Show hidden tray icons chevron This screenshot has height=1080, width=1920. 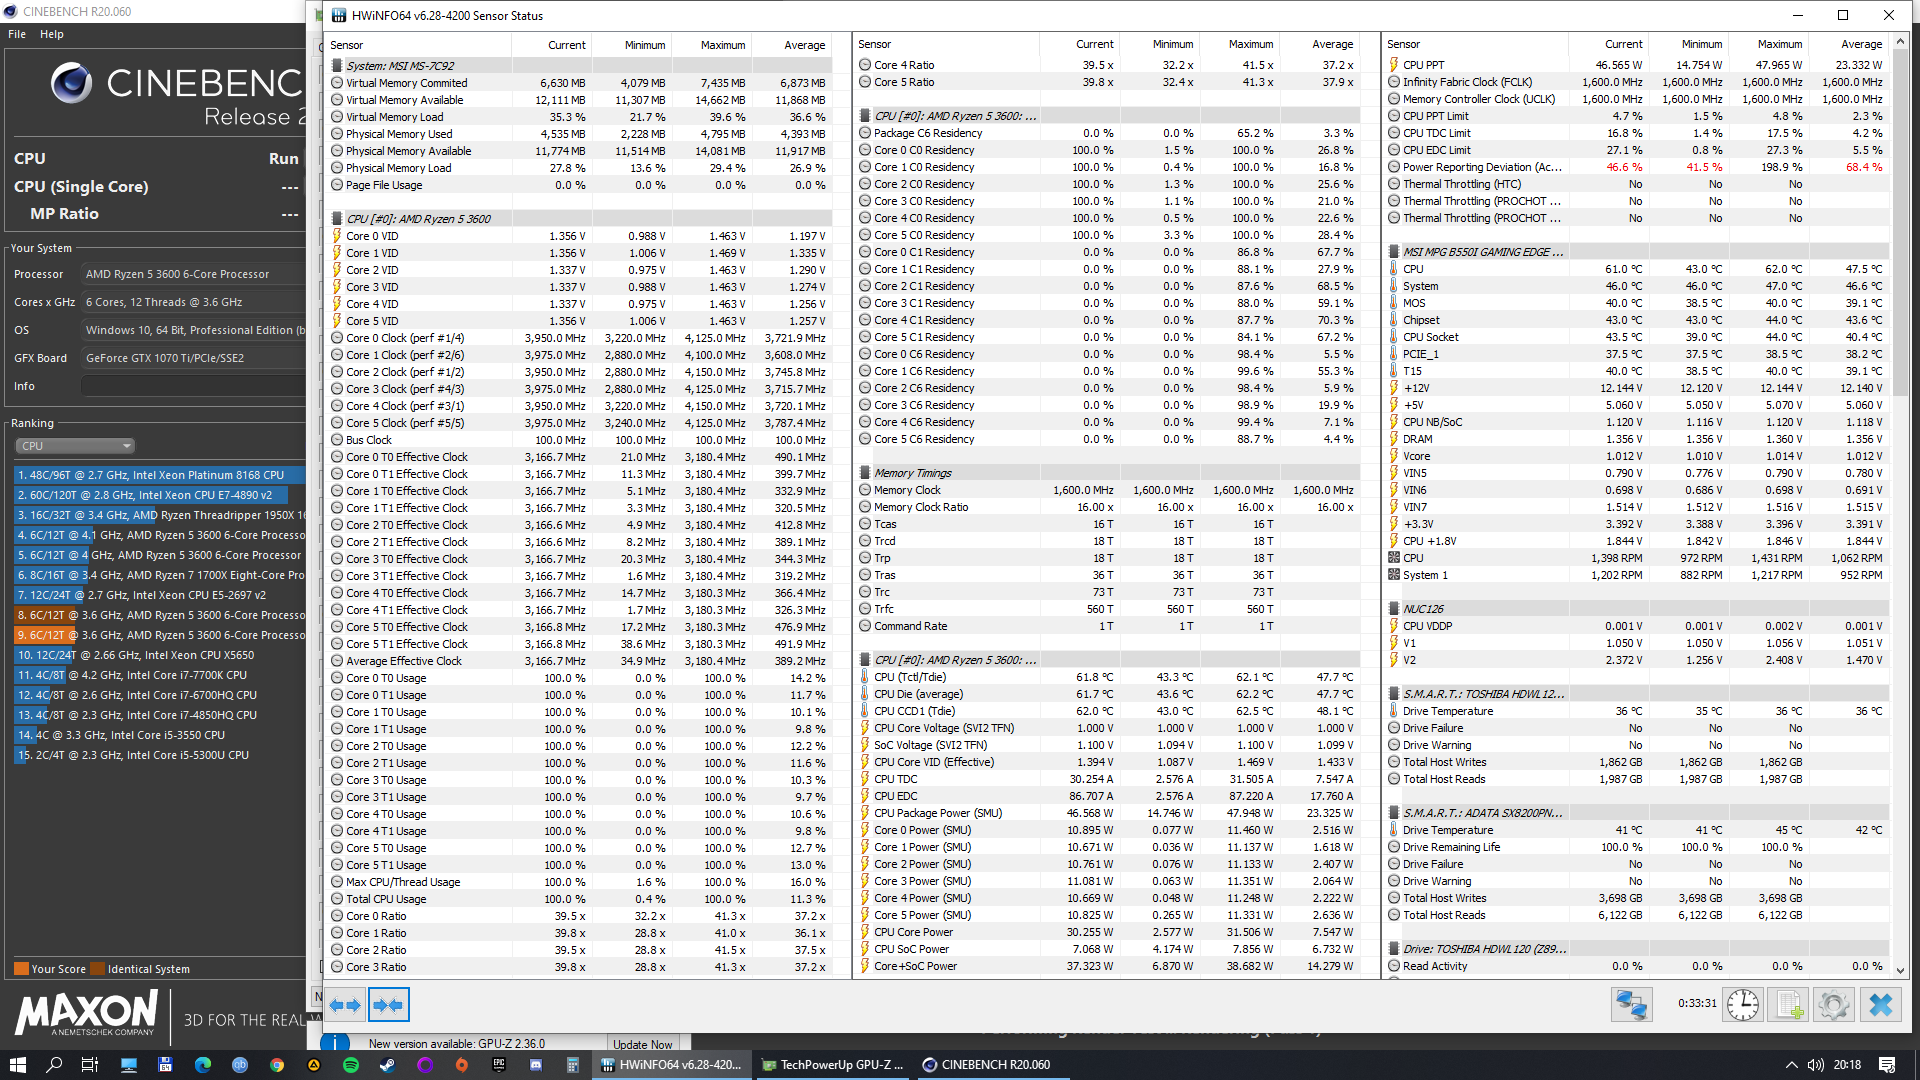point(1791,1065)
